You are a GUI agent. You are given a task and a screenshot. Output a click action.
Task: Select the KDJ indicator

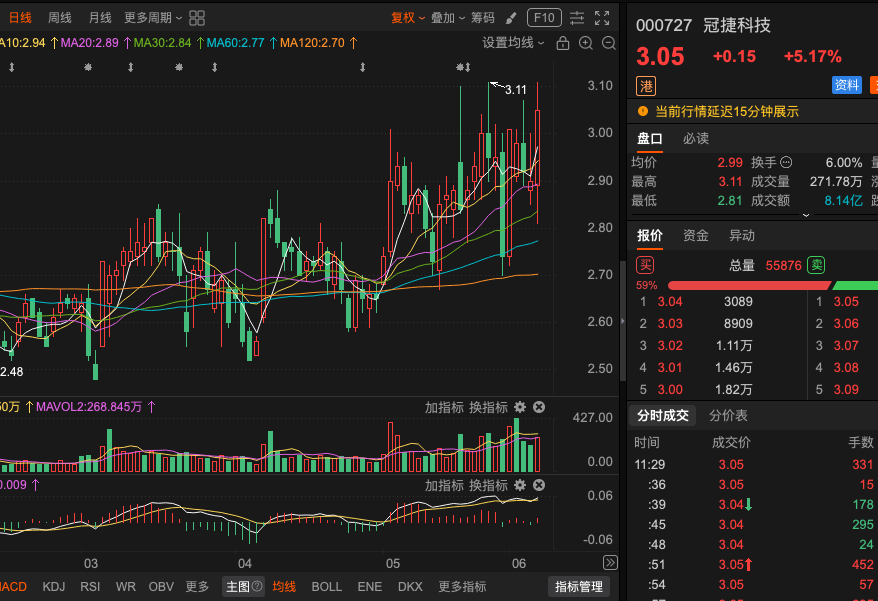[54, 586]
